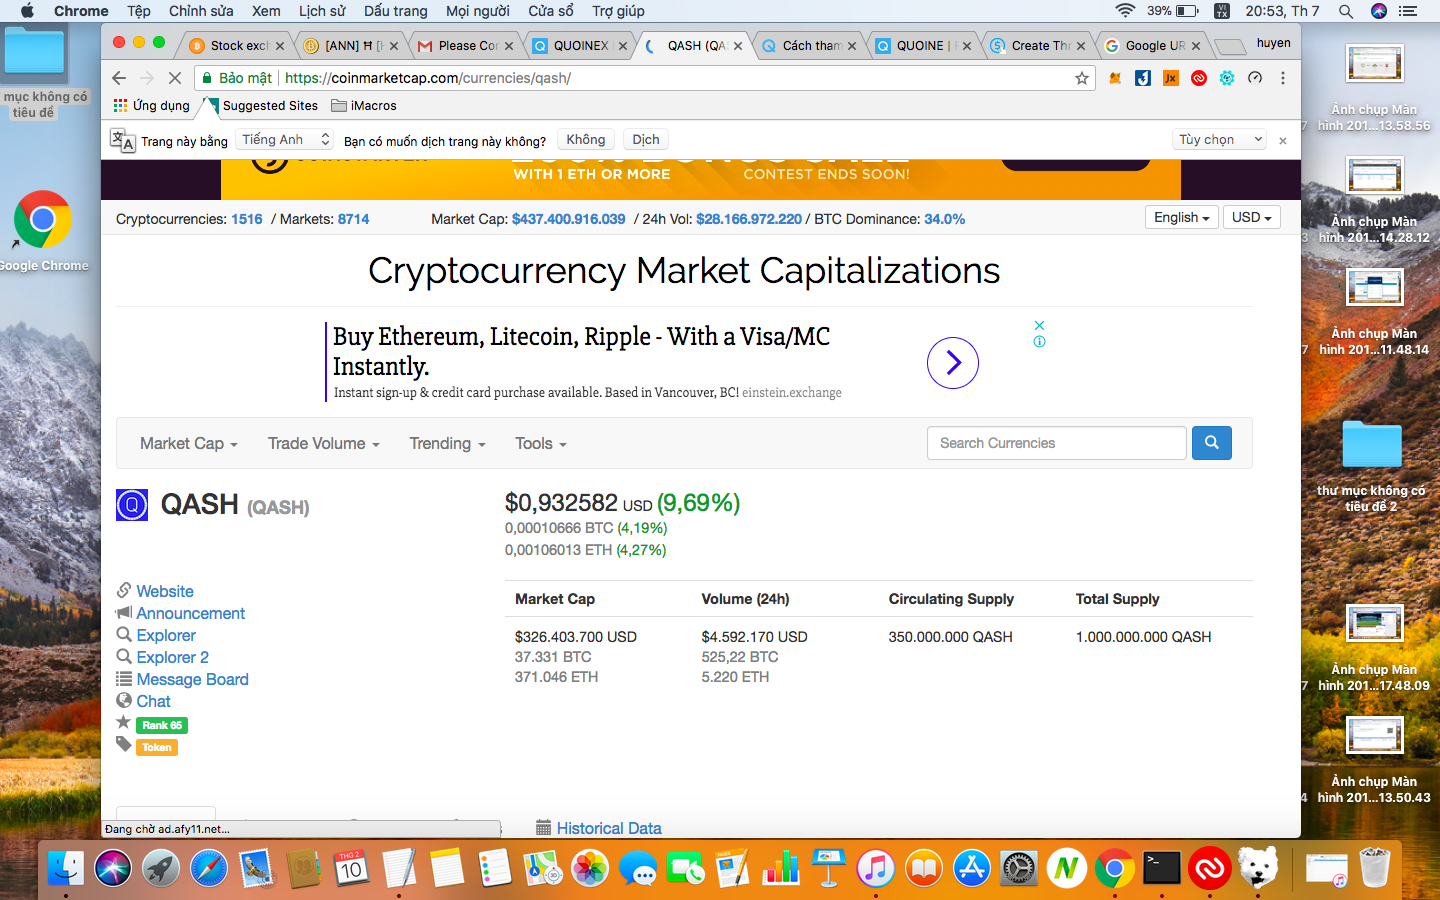The width and height of the screenshot is (1440, 900).
Task: Open Google Chrome desktop shortcut
Action: (42, 220)
